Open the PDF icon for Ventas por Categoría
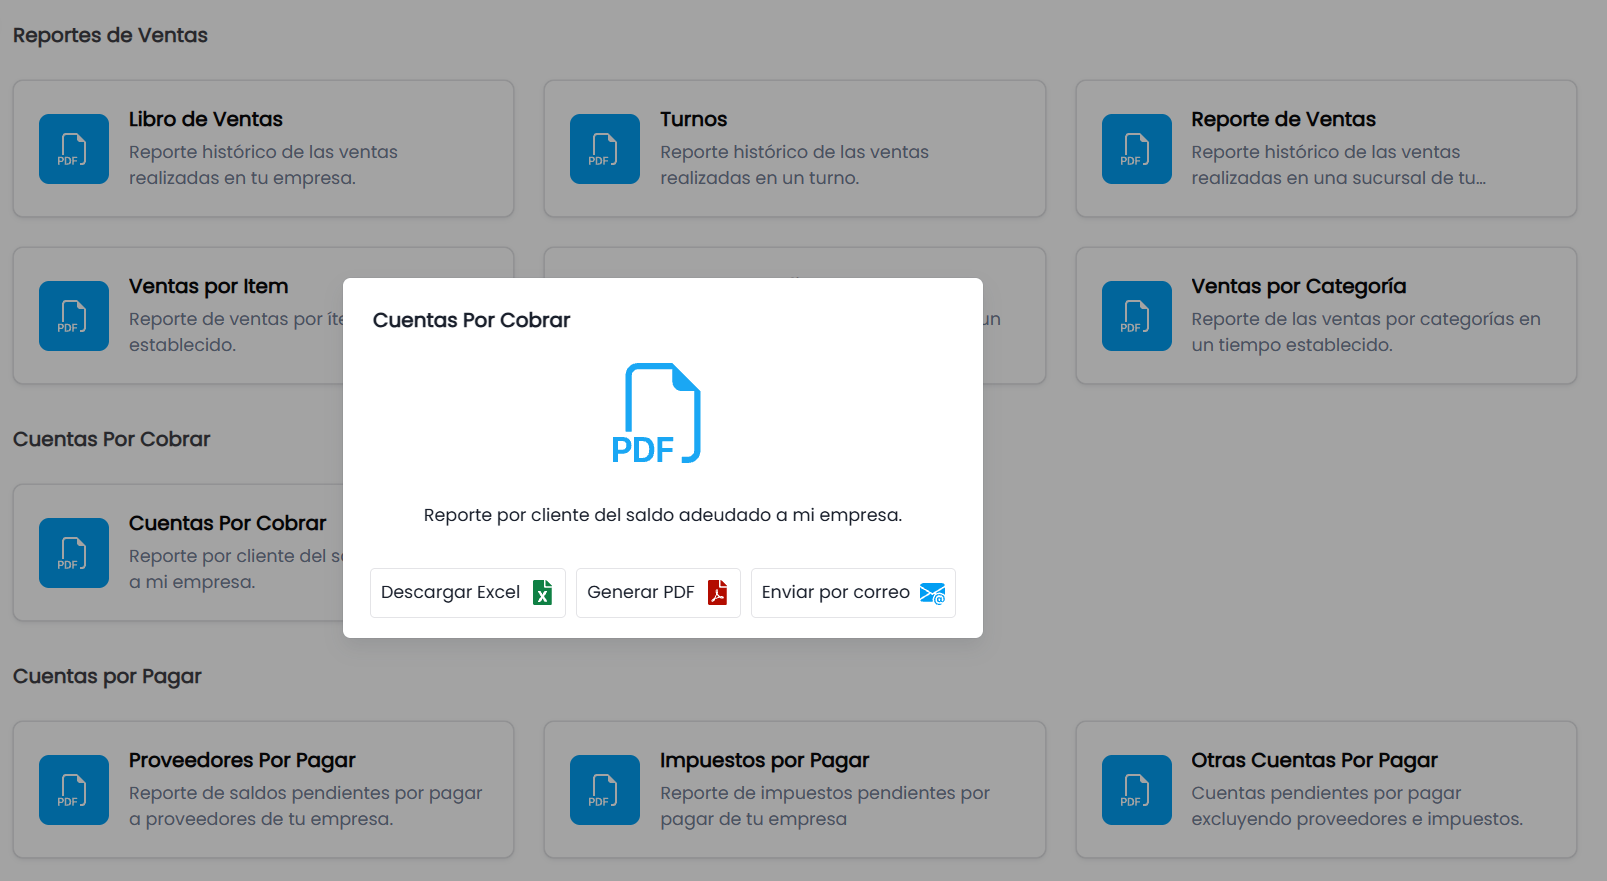 point(1137,316)
